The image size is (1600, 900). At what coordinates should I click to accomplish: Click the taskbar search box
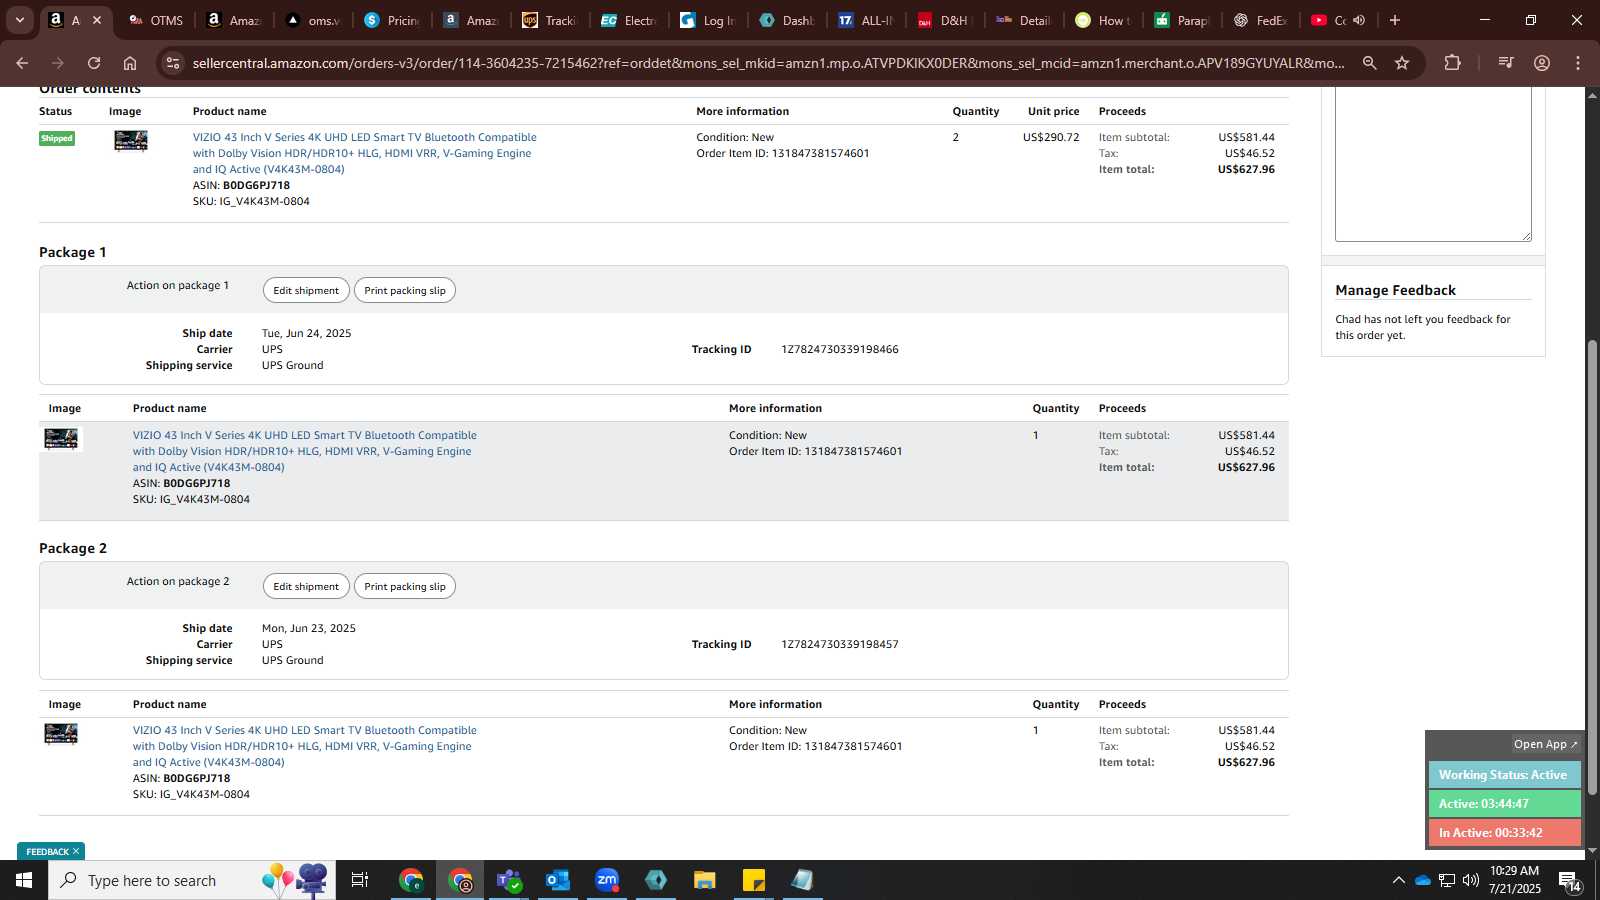(192, 880)
